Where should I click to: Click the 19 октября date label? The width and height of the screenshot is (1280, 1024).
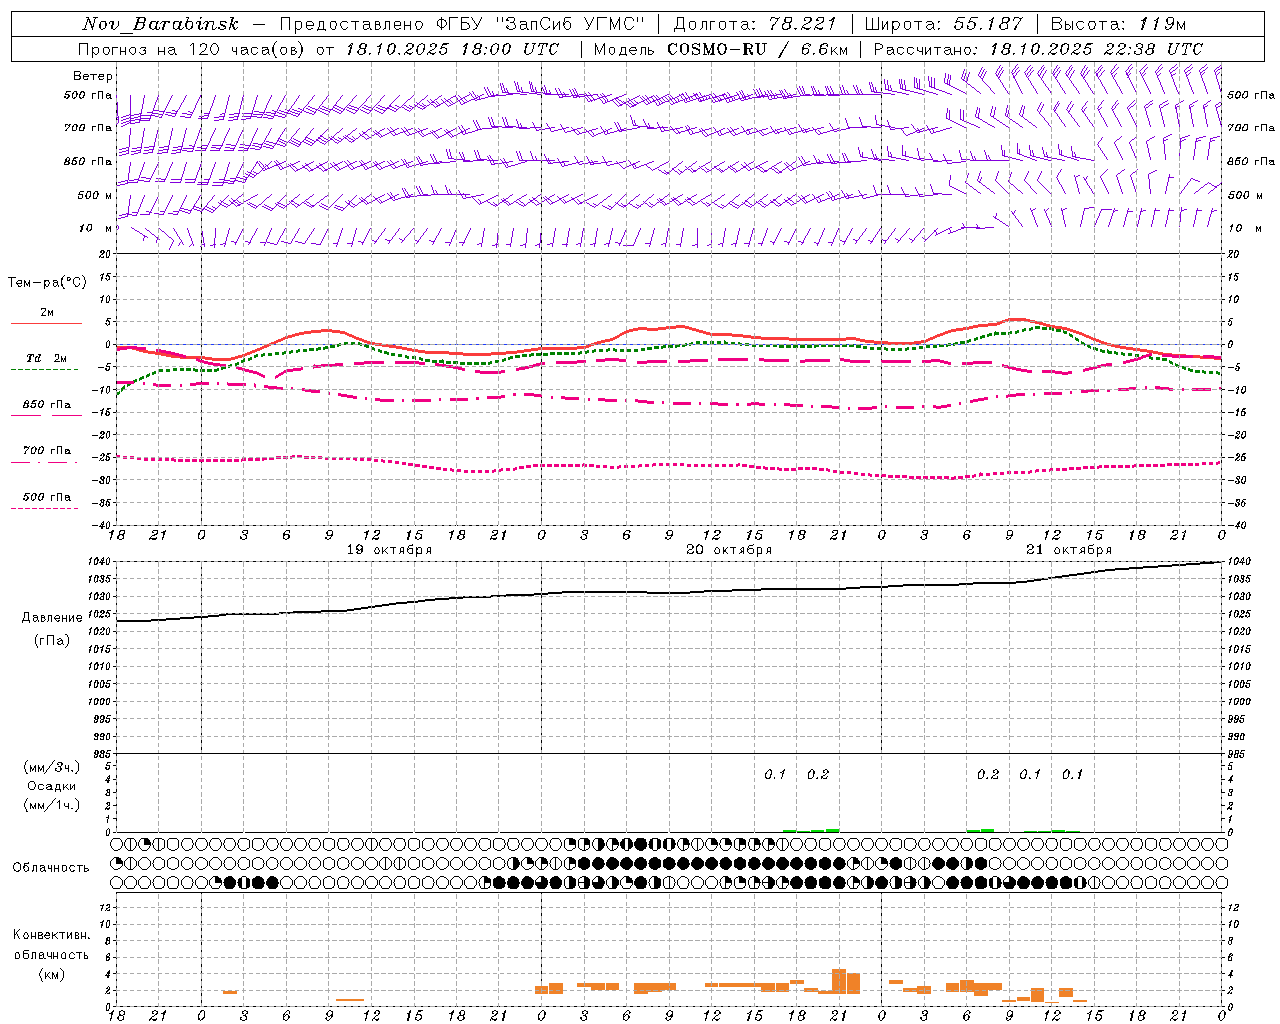point(389,550)
